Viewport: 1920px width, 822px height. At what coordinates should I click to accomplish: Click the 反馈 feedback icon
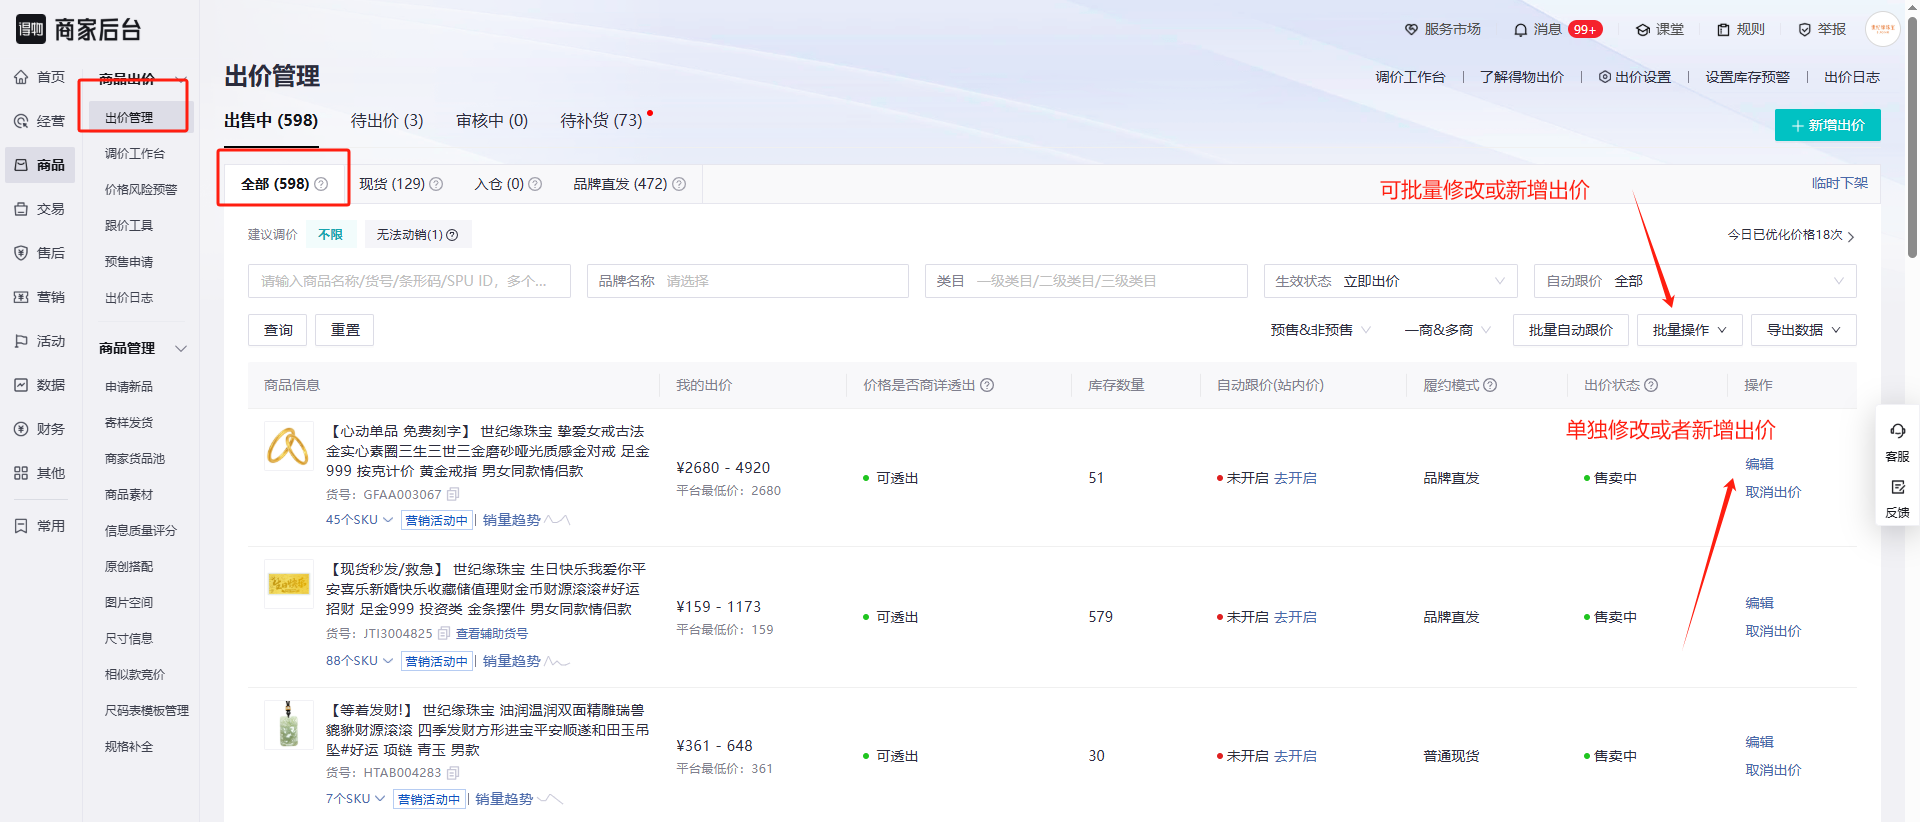click(1897, 488)
